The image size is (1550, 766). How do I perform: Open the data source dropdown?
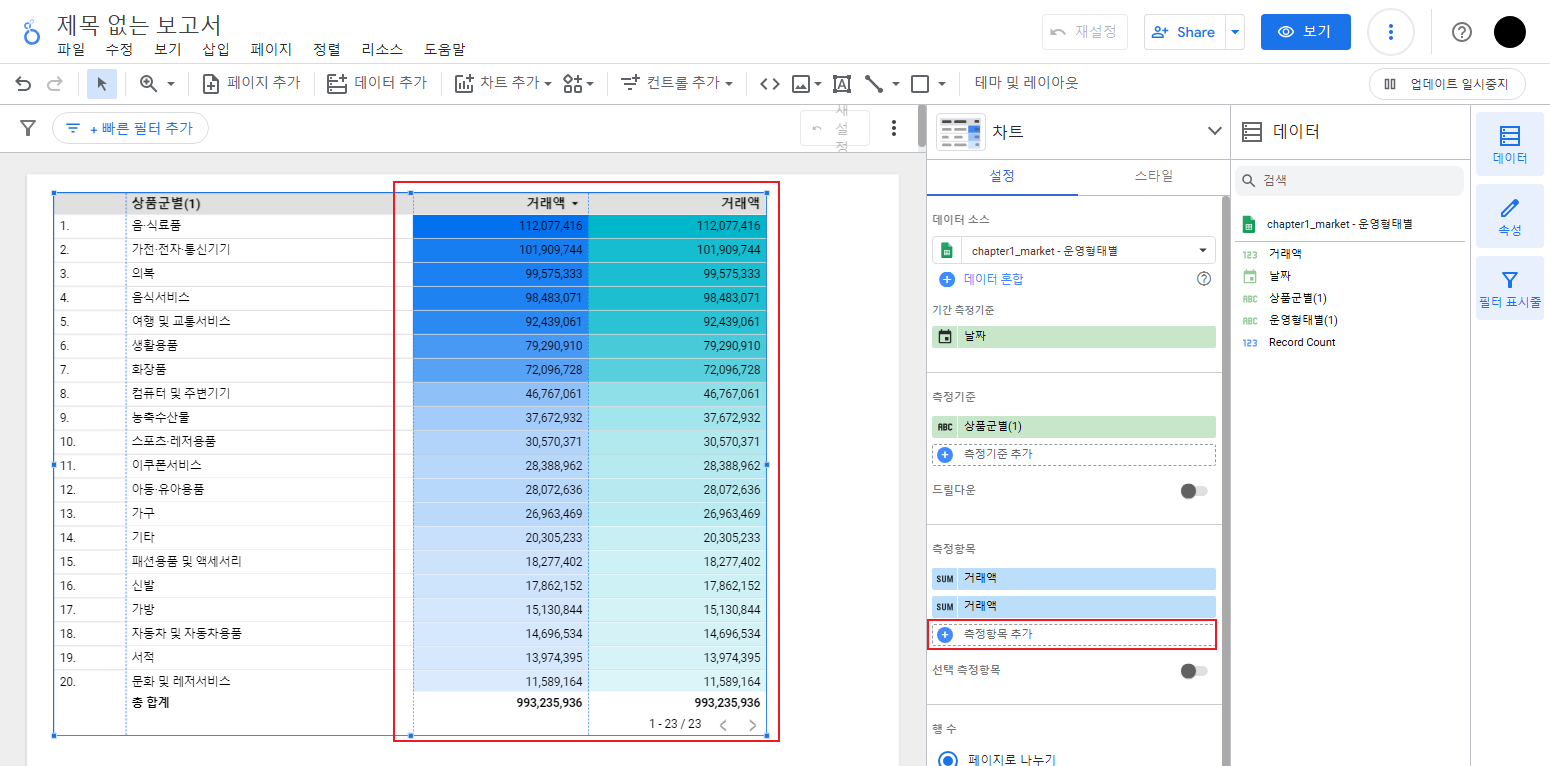1074,251
